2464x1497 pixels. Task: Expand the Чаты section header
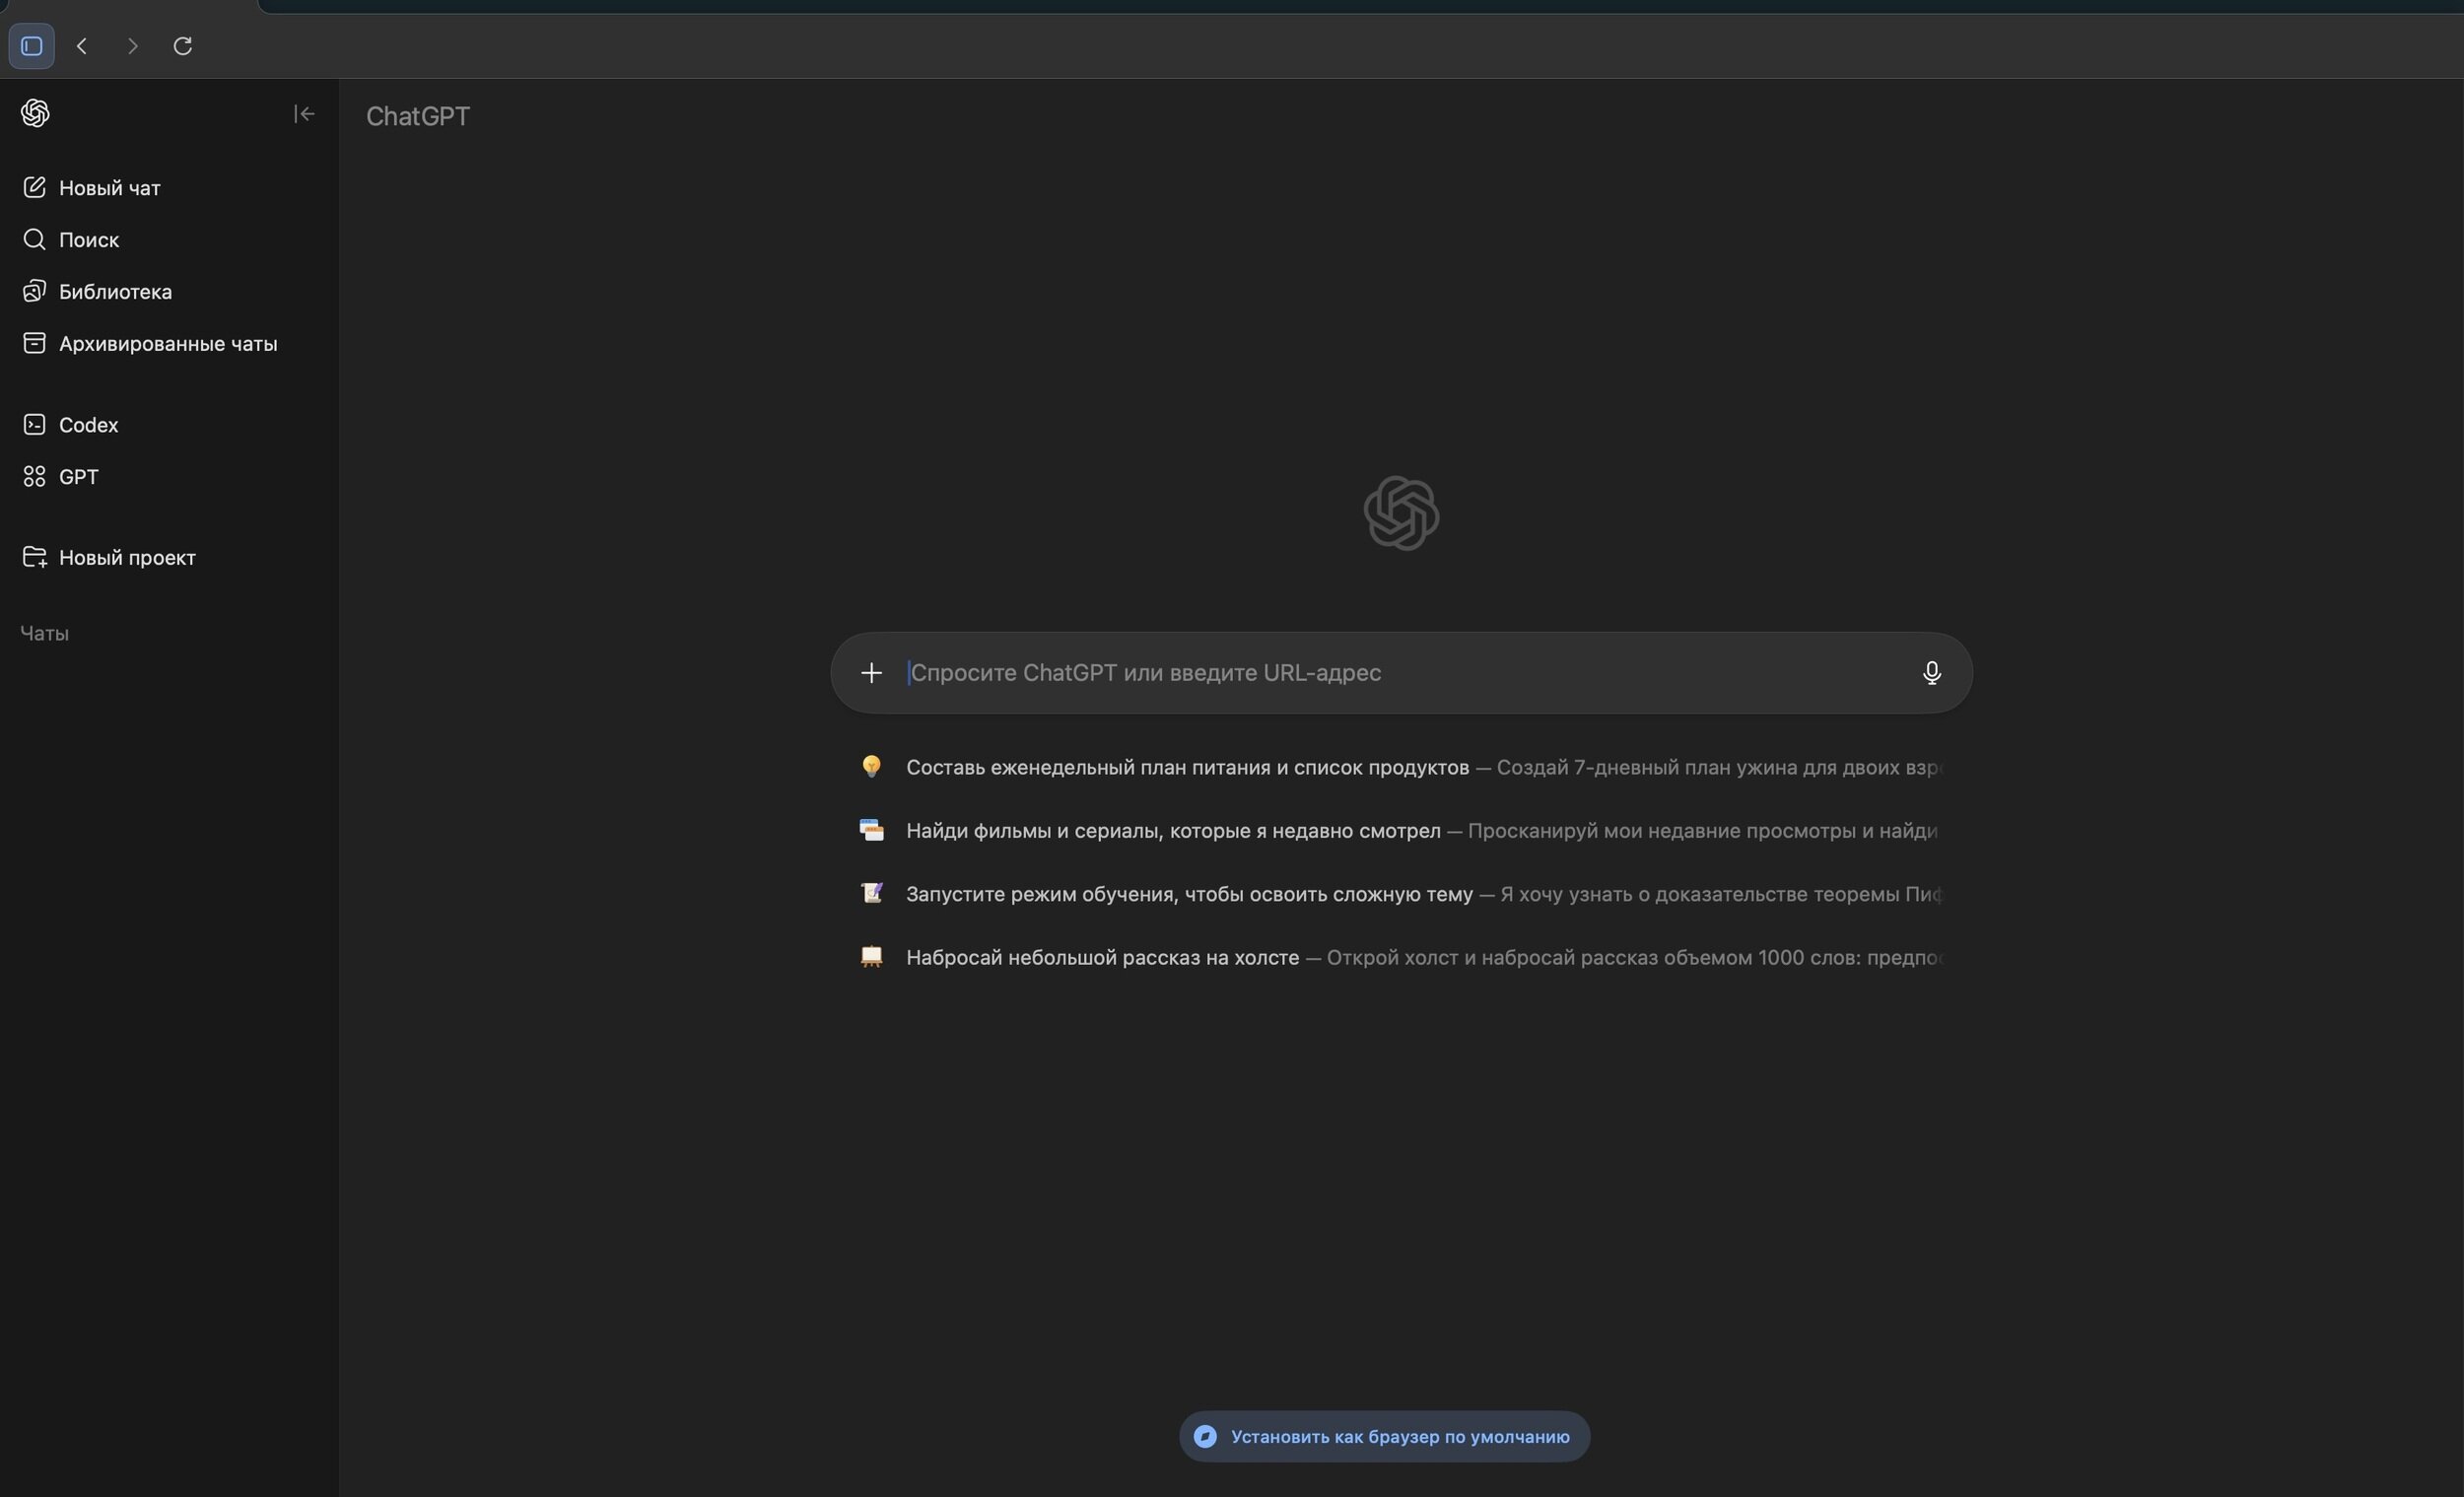[x=45, y=634]
